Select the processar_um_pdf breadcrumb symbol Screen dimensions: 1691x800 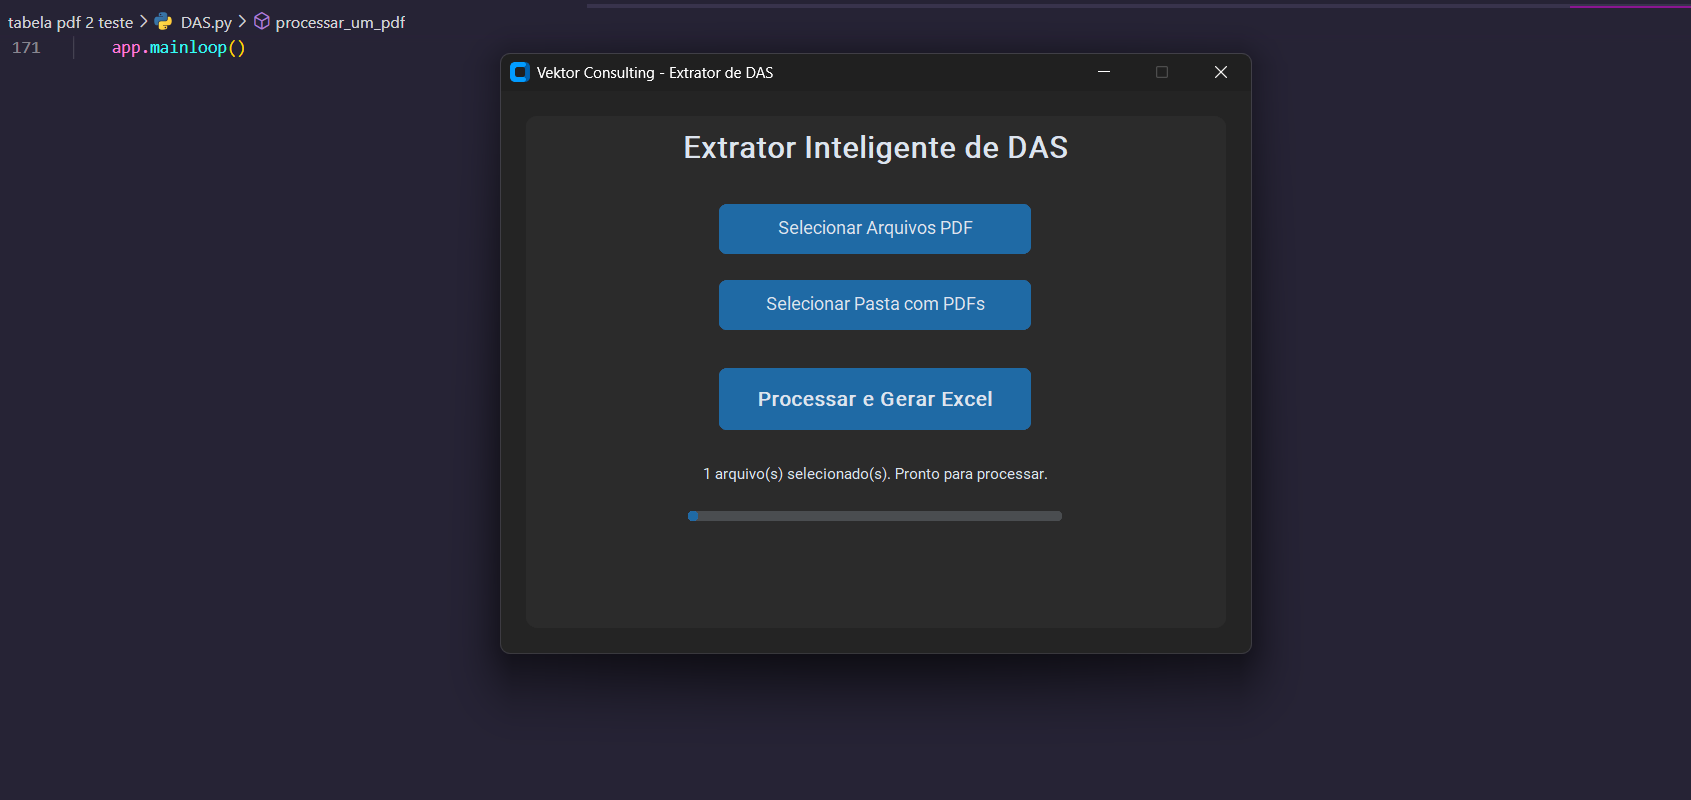pos(340,22)
